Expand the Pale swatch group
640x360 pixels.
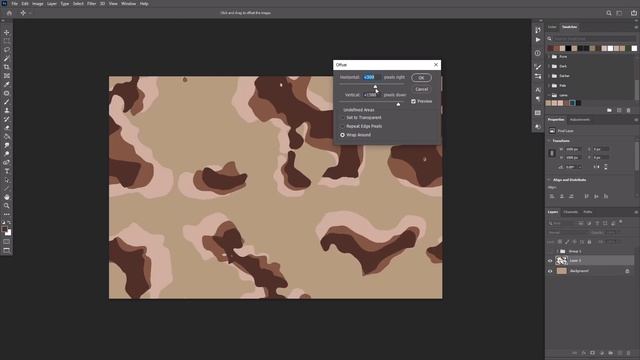(549, 86)
